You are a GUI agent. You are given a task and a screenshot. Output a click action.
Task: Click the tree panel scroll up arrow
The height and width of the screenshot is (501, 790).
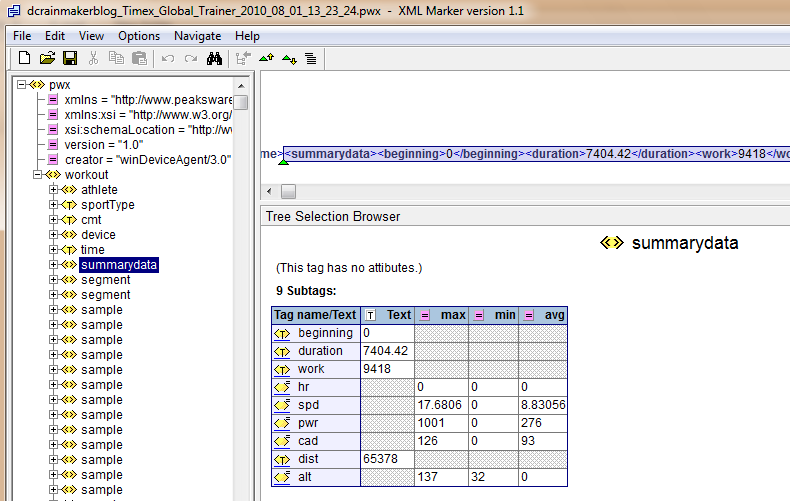[241, 86]
